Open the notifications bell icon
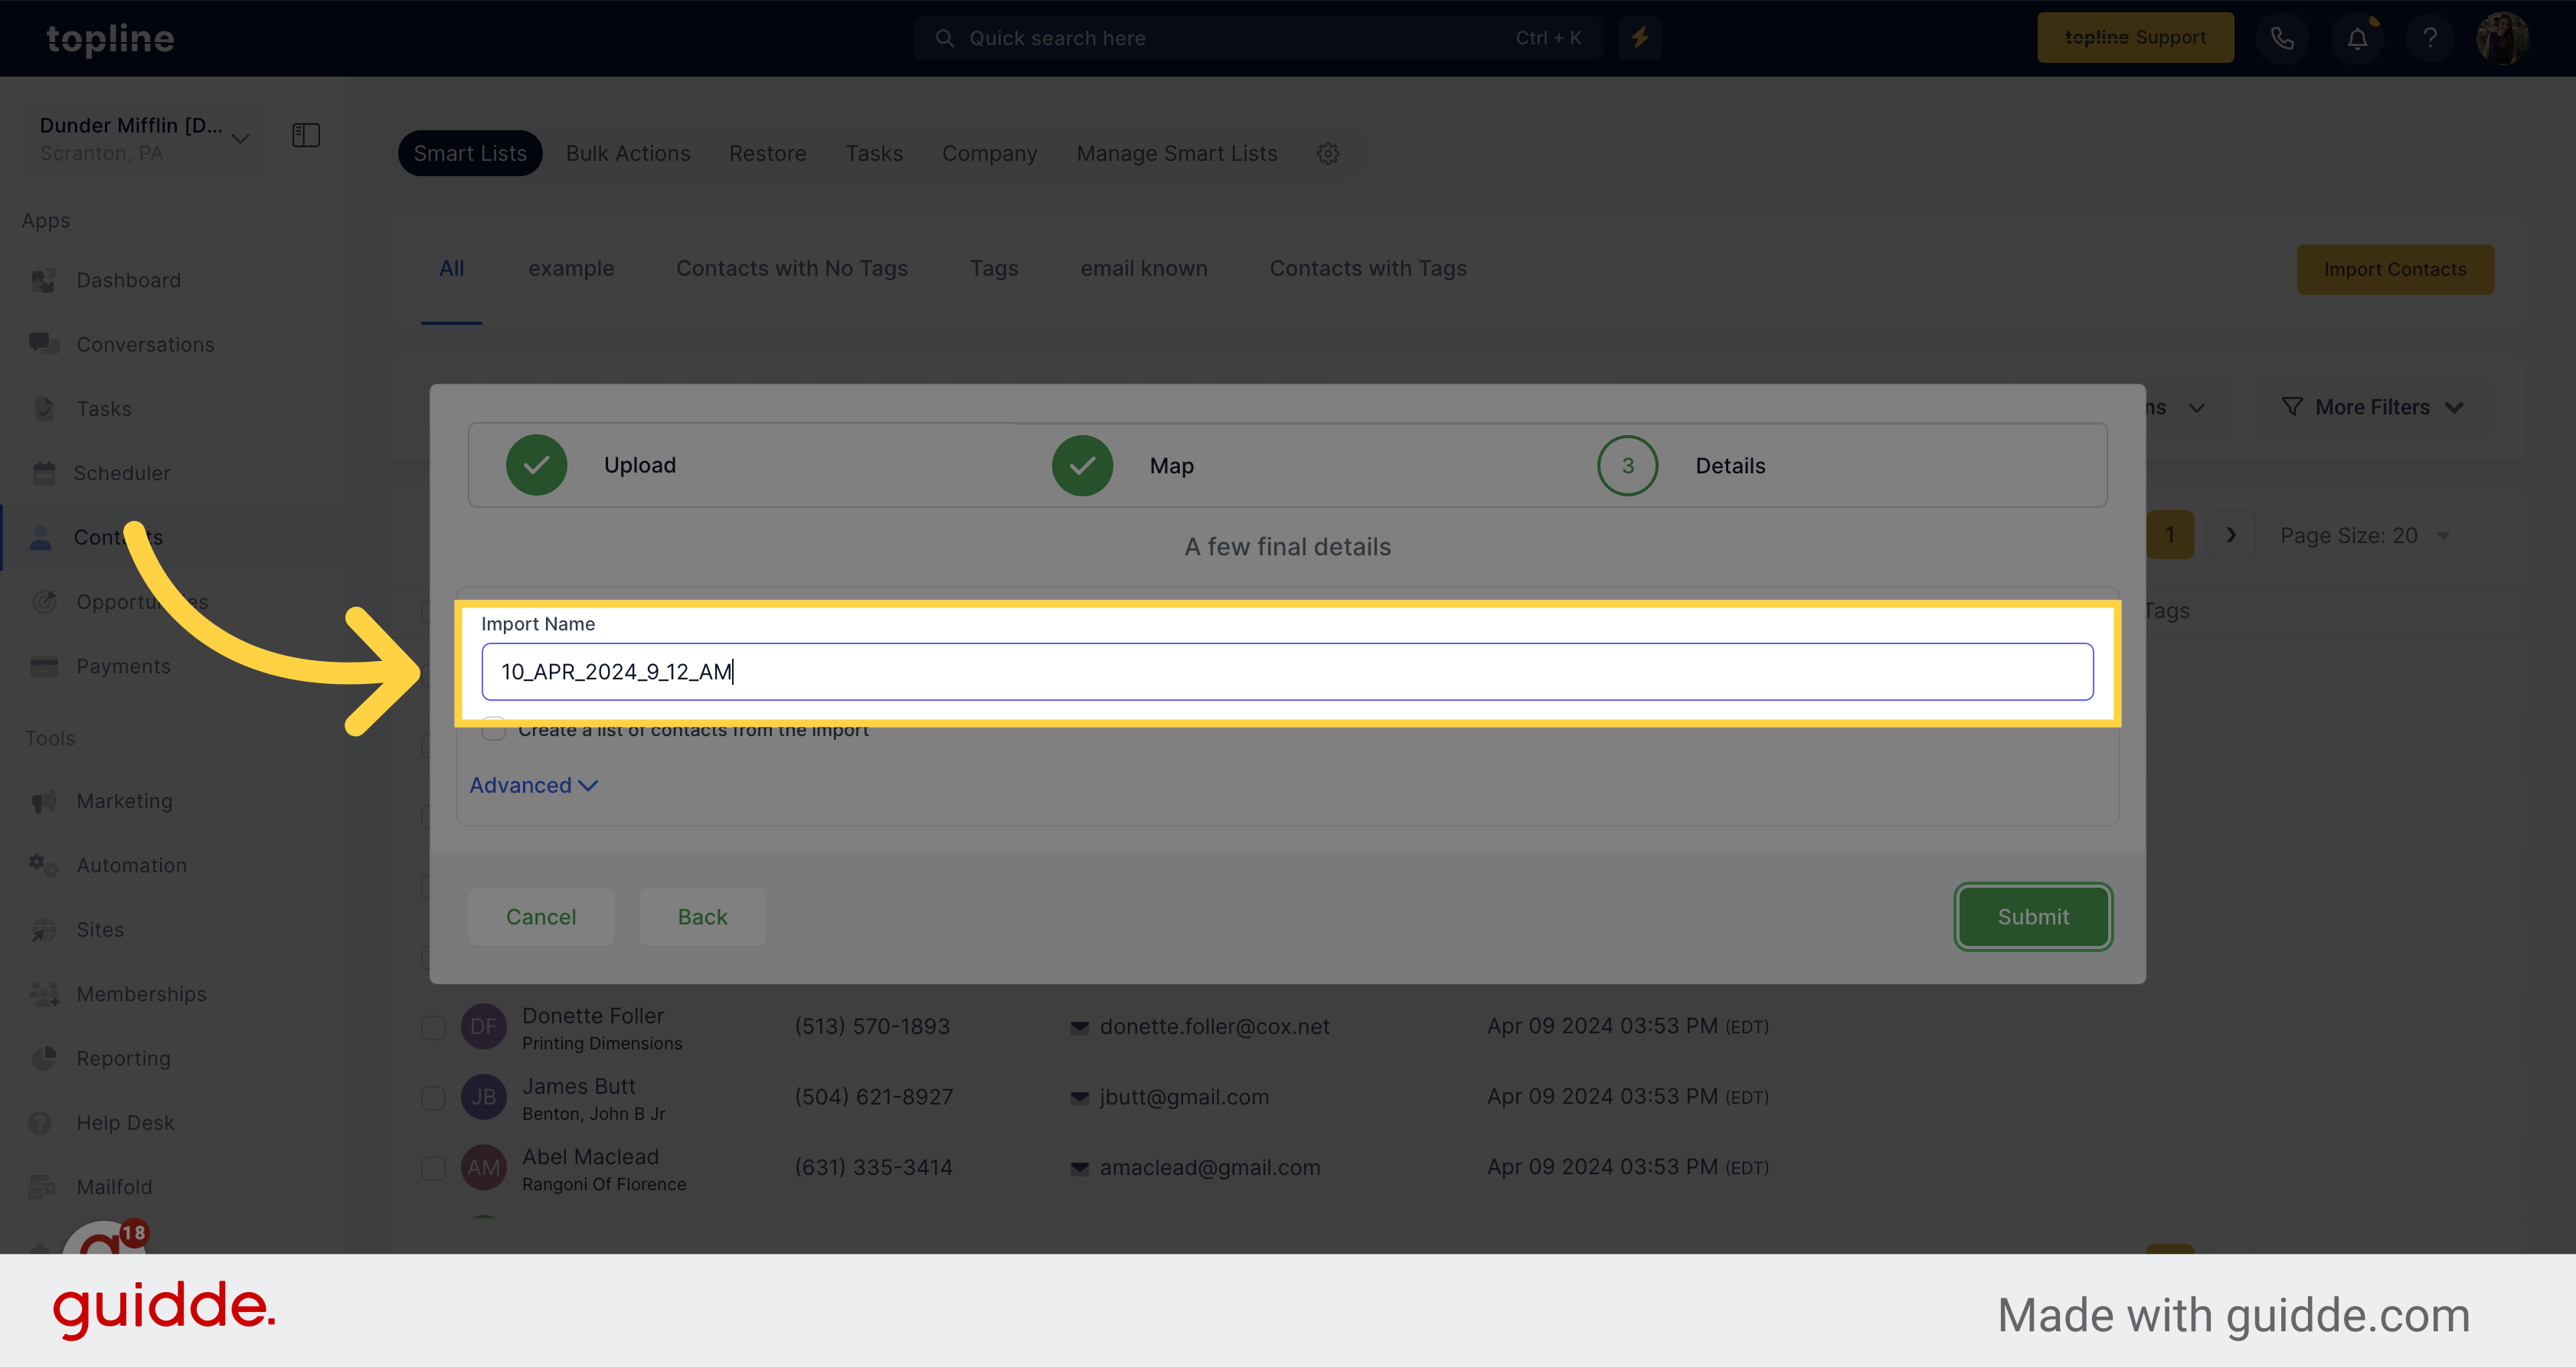This screenshot has height=1368, width=2576. click(x=2356, y=38)
